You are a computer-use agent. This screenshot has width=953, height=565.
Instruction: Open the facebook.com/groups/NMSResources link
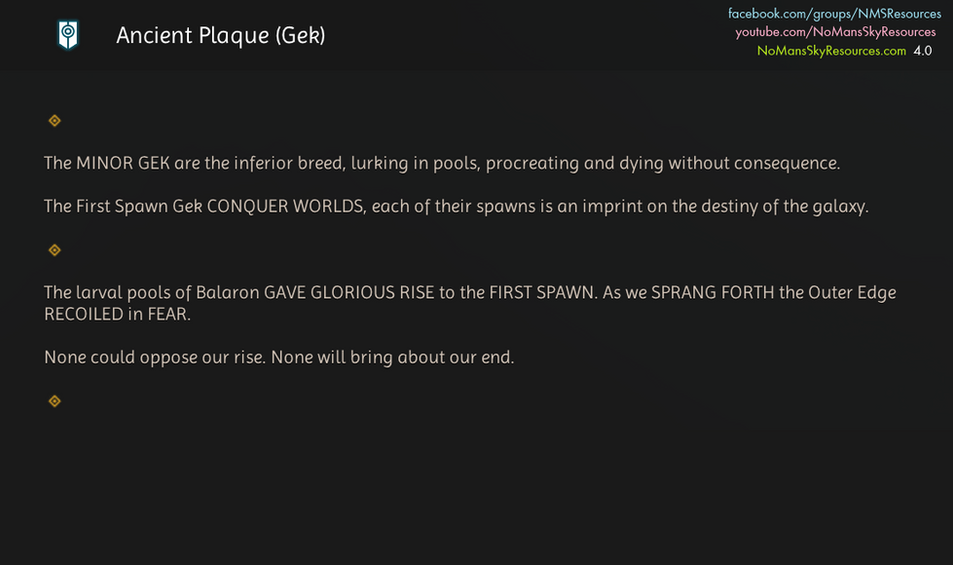[834, 14]
